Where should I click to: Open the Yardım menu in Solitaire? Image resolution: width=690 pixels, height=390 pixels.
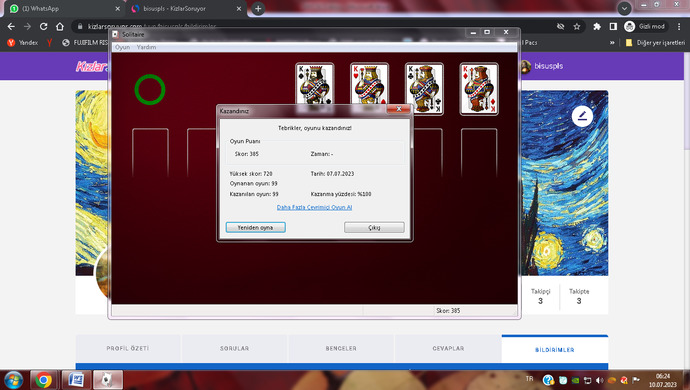pyautogui.click(x=146, y=47)
